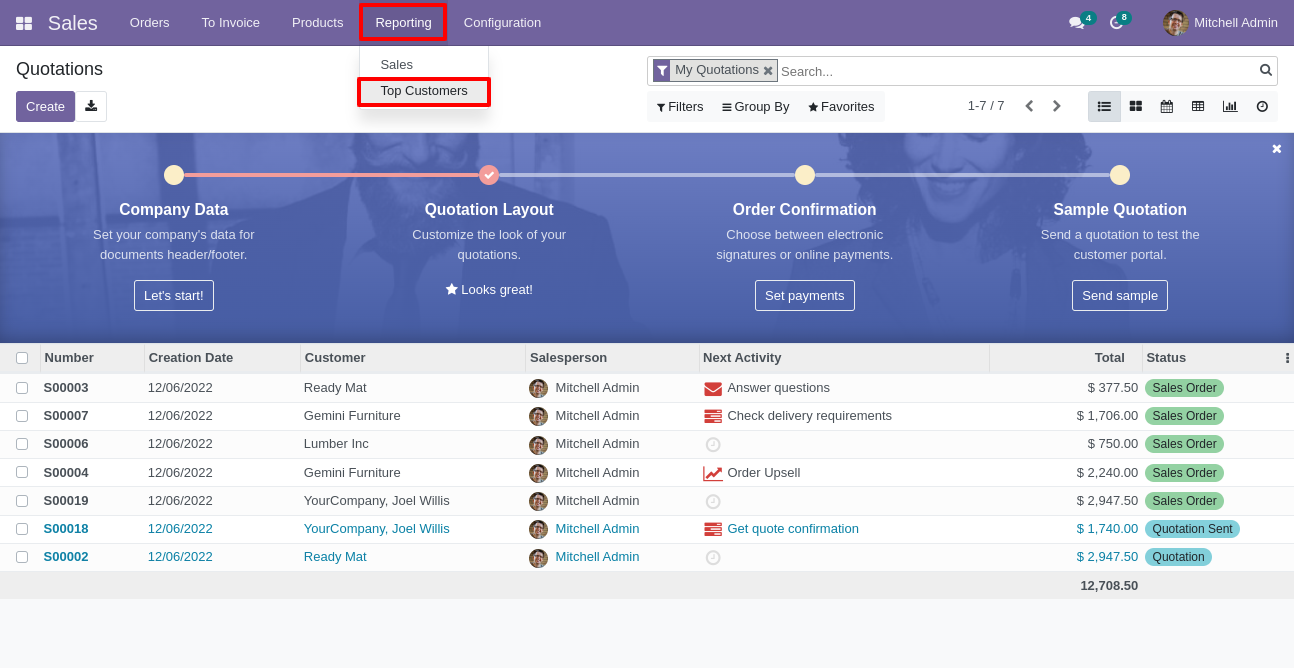Image resolution: width=1294 pixels, height=668 pixels.
Task: Go to next page arrow
Action: (1056, 106)
